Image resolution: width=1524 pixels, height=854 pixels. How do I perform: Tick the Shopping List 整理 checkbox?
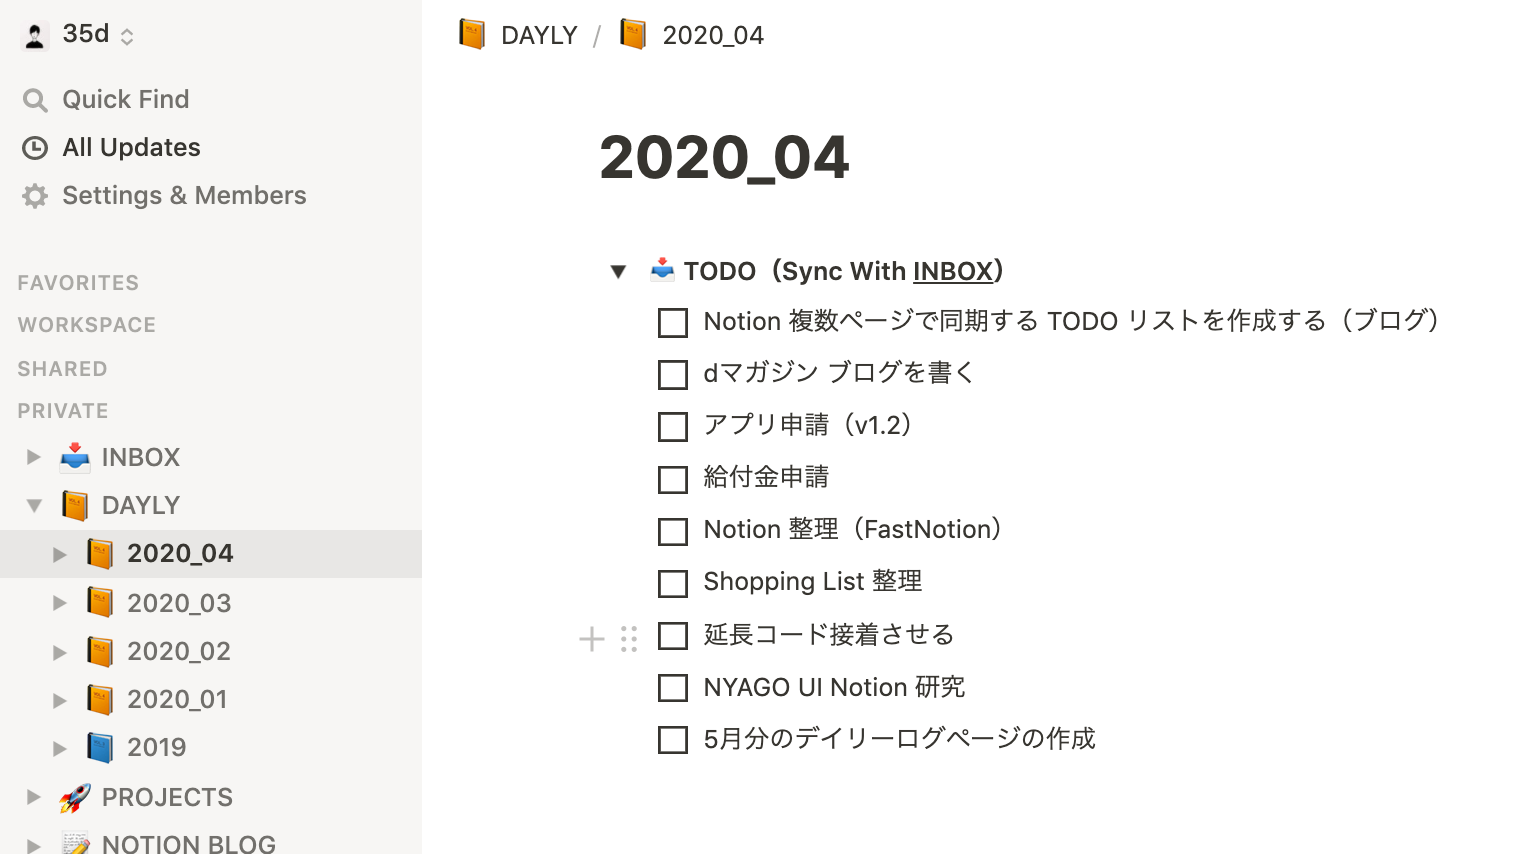(x=673, y=583)
